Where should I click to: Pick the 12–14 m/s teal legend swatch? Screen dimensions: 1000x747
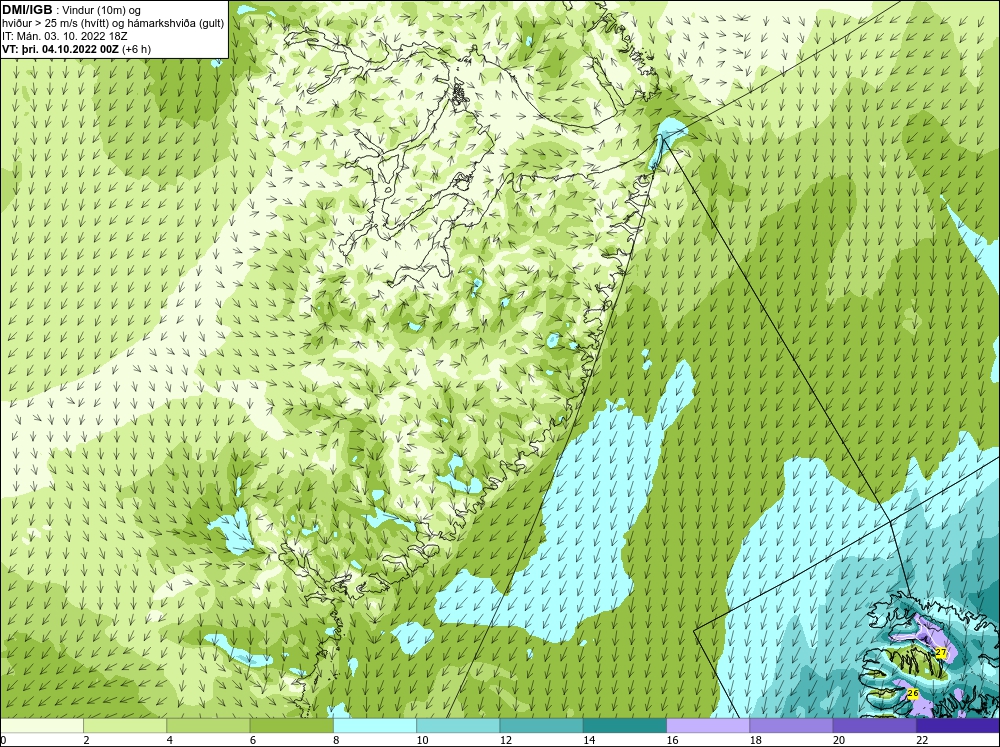541,726
